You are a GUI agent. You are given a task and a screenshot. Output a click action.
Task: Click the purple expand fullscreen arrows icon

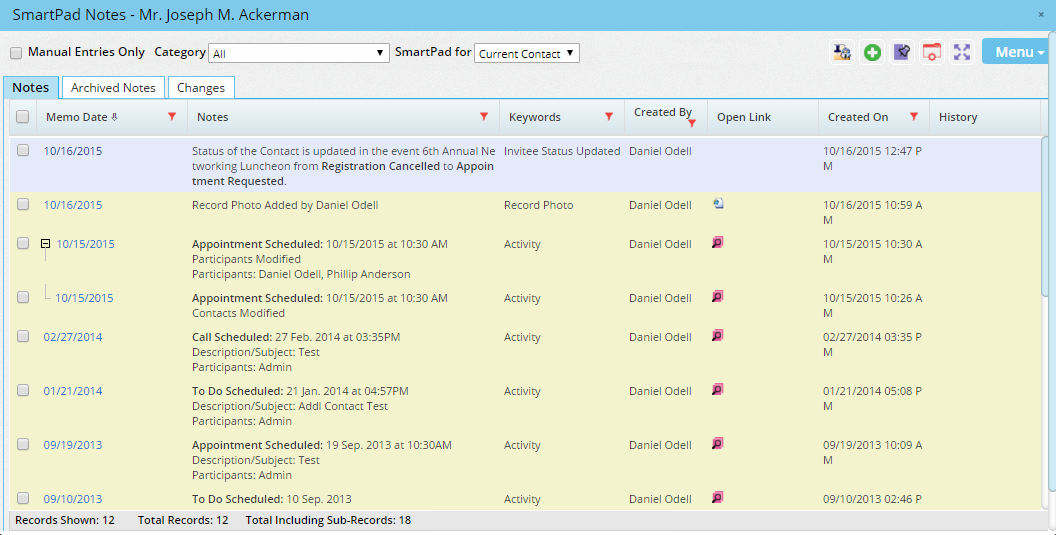962,53
